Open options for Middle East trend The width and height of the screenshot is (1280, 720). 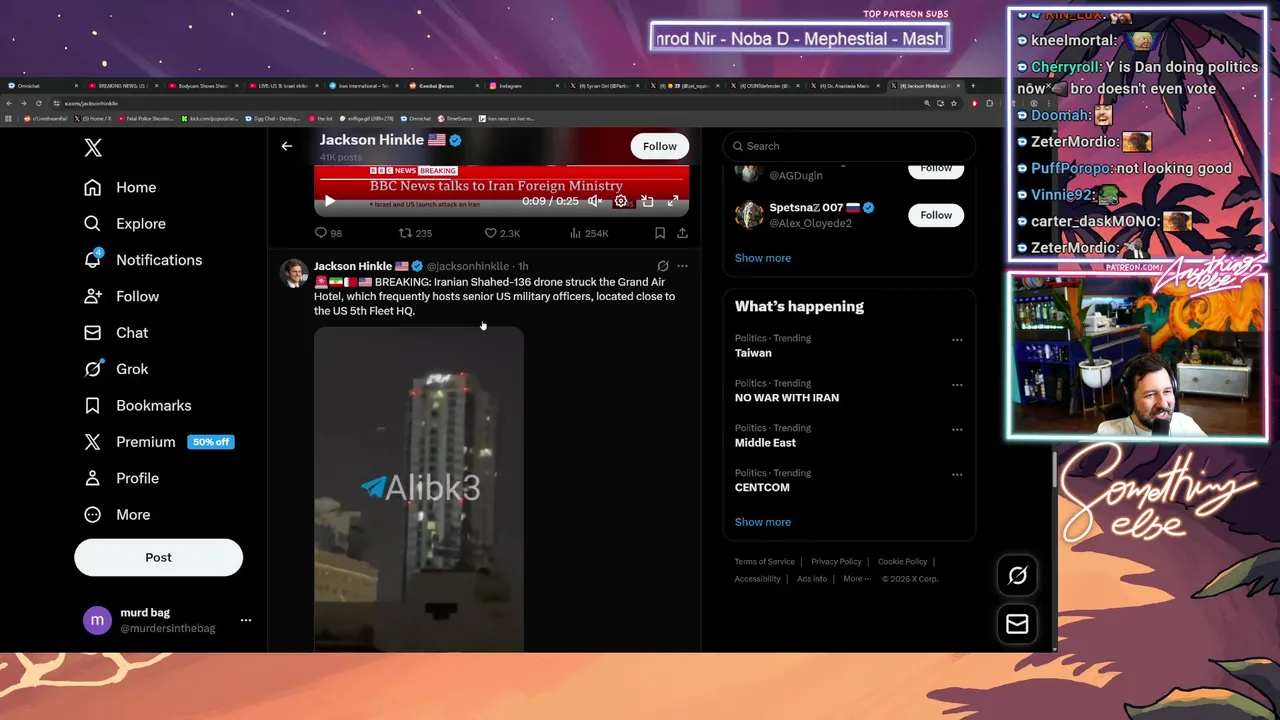(x=957, y=430)
